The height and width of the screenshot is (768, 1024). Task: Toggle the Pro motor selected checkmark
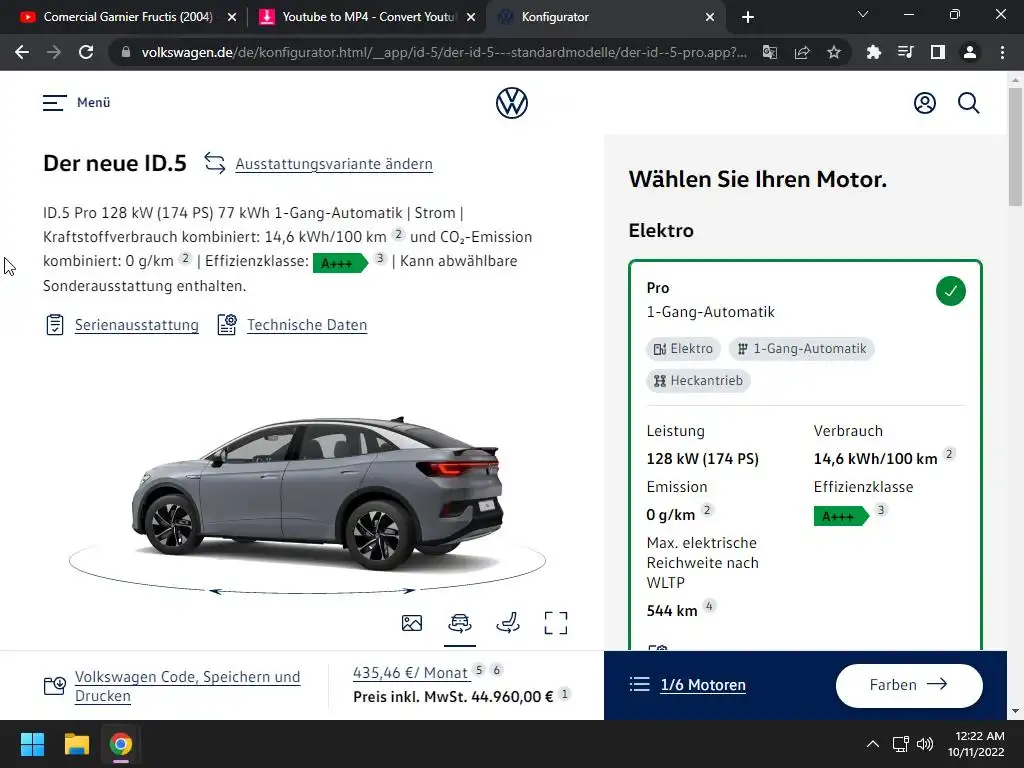(950, 291)
